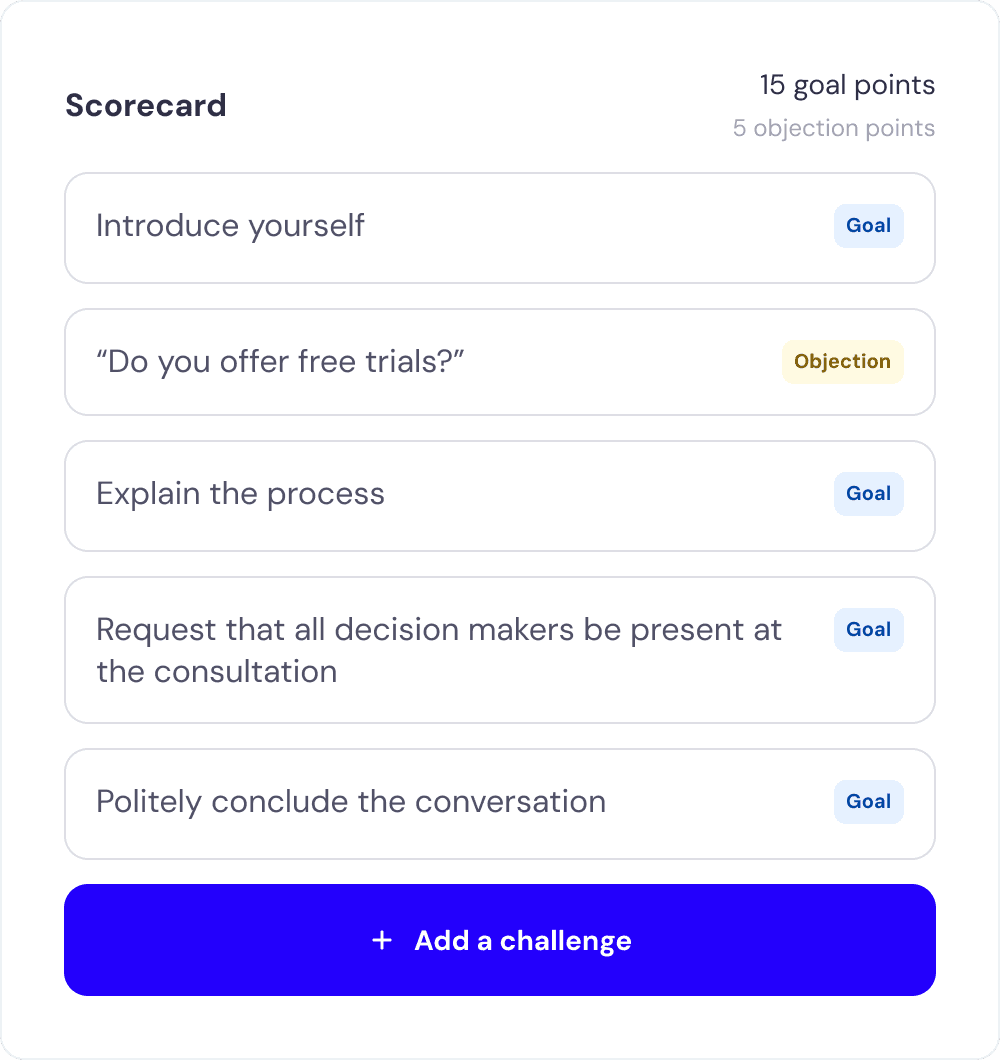
Task: Click the 5 objection points counter
Action: (834, 128)
